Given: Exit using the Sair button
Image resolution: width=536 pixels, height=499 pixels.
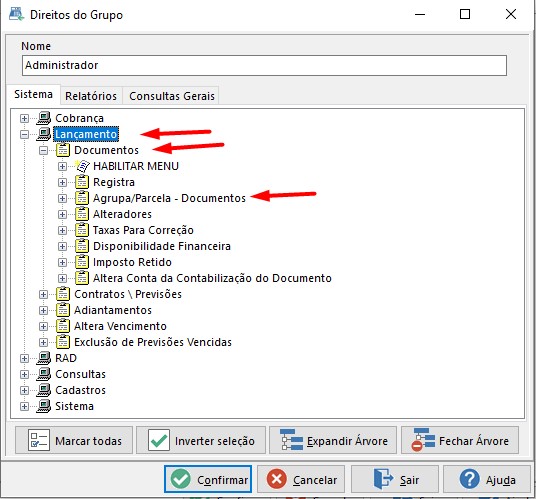Looking at the screenshot, I should tap(395, 479).
